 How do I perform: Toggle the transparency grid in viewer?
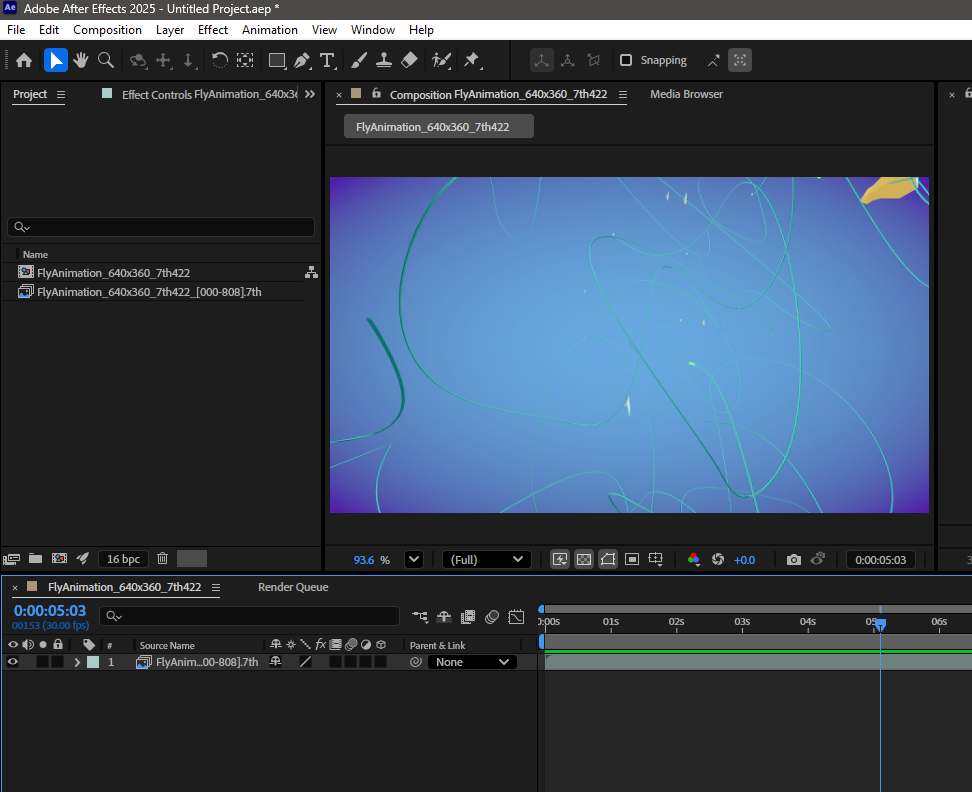pos(584,560)
